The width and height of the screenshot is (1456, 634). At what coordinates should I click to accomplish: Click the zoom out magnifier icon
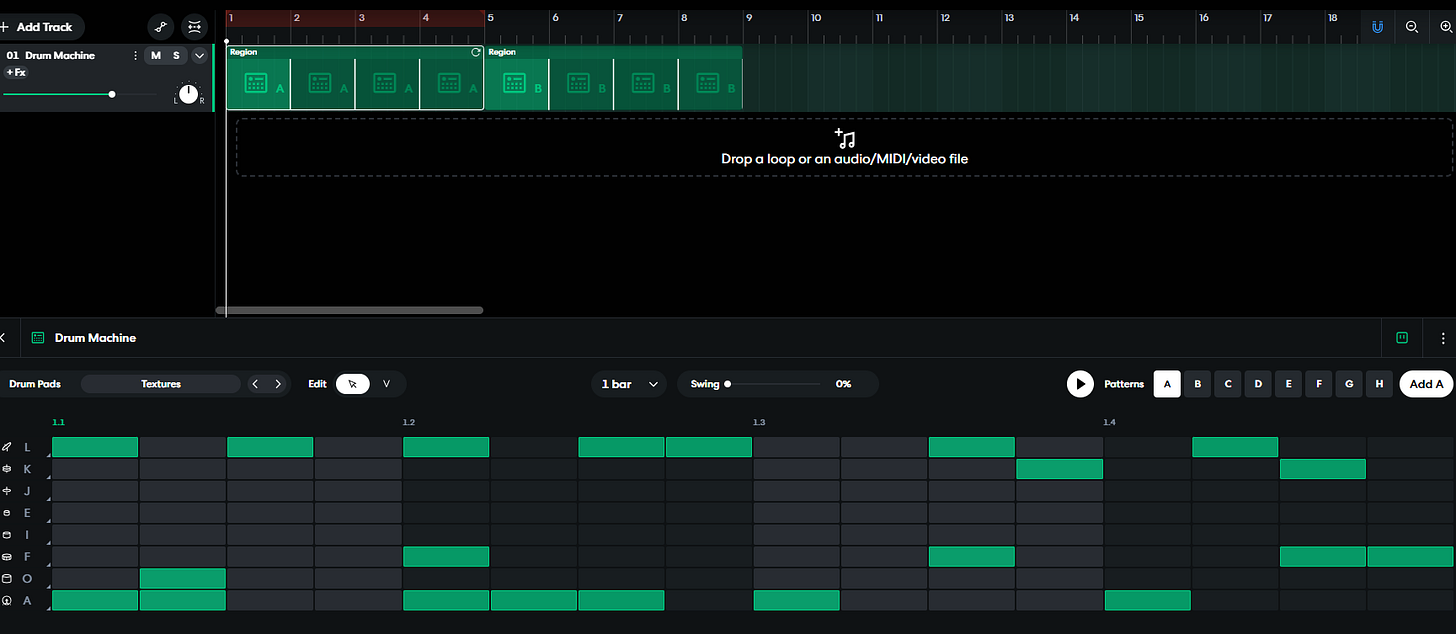coord(1412,27)
